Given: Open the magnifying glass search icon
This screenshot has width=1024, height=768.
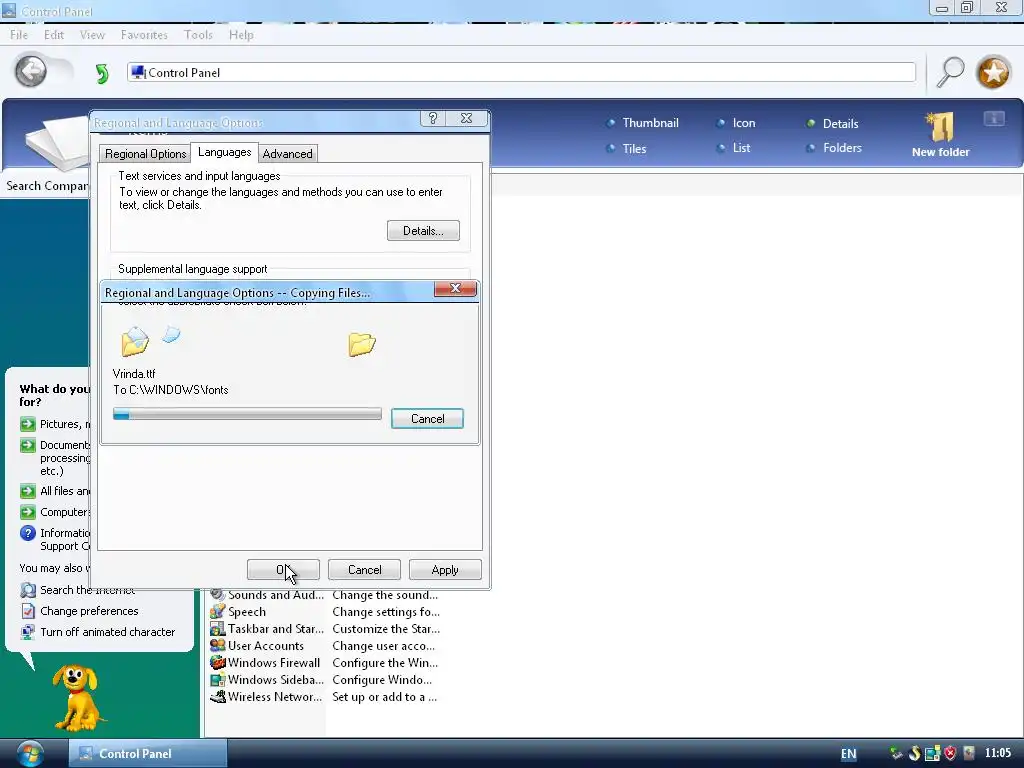Looking at the screenshot, I should point(950,72).
